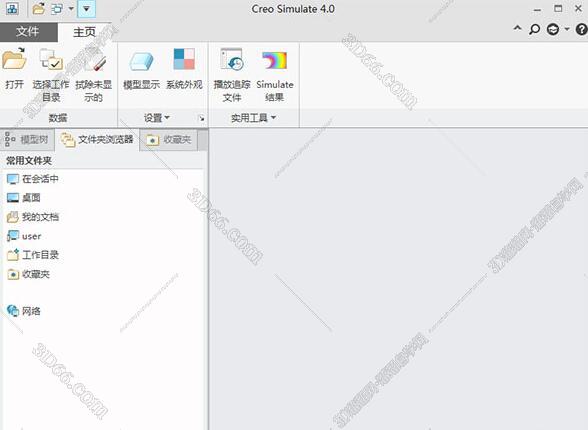
Task: Click the My Documents folder icon
Action: (13, 217)
